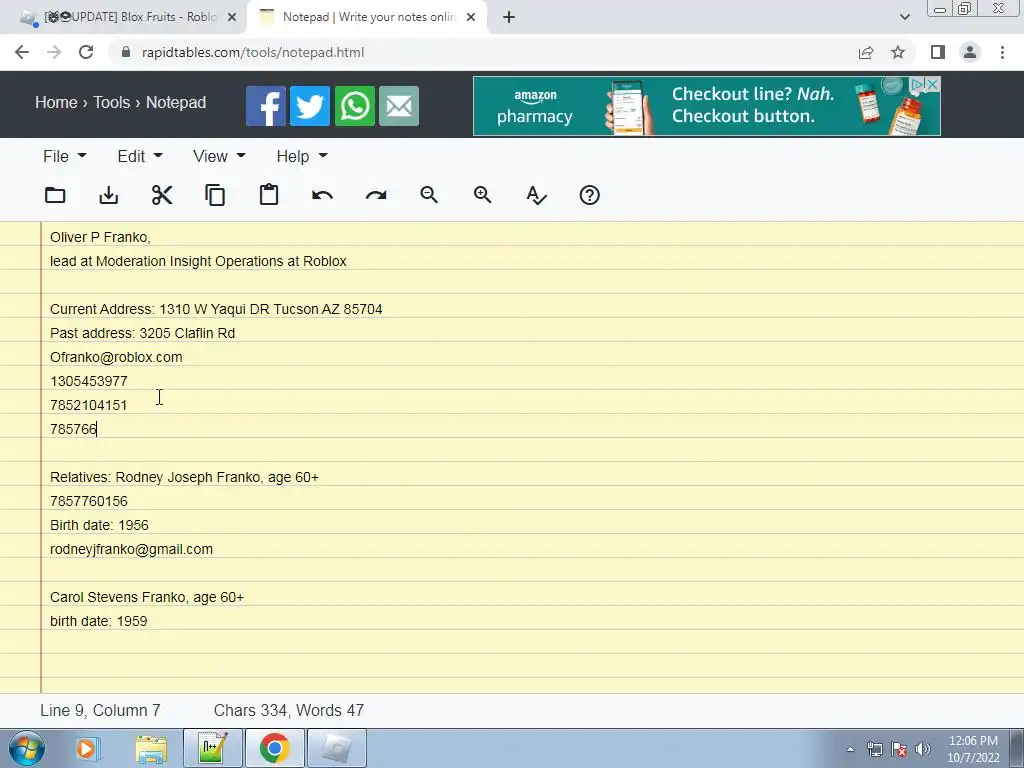Open the View dropdown menu
Image resolution: width=1024 pixels, height=768 pixels.
[219, 156]
